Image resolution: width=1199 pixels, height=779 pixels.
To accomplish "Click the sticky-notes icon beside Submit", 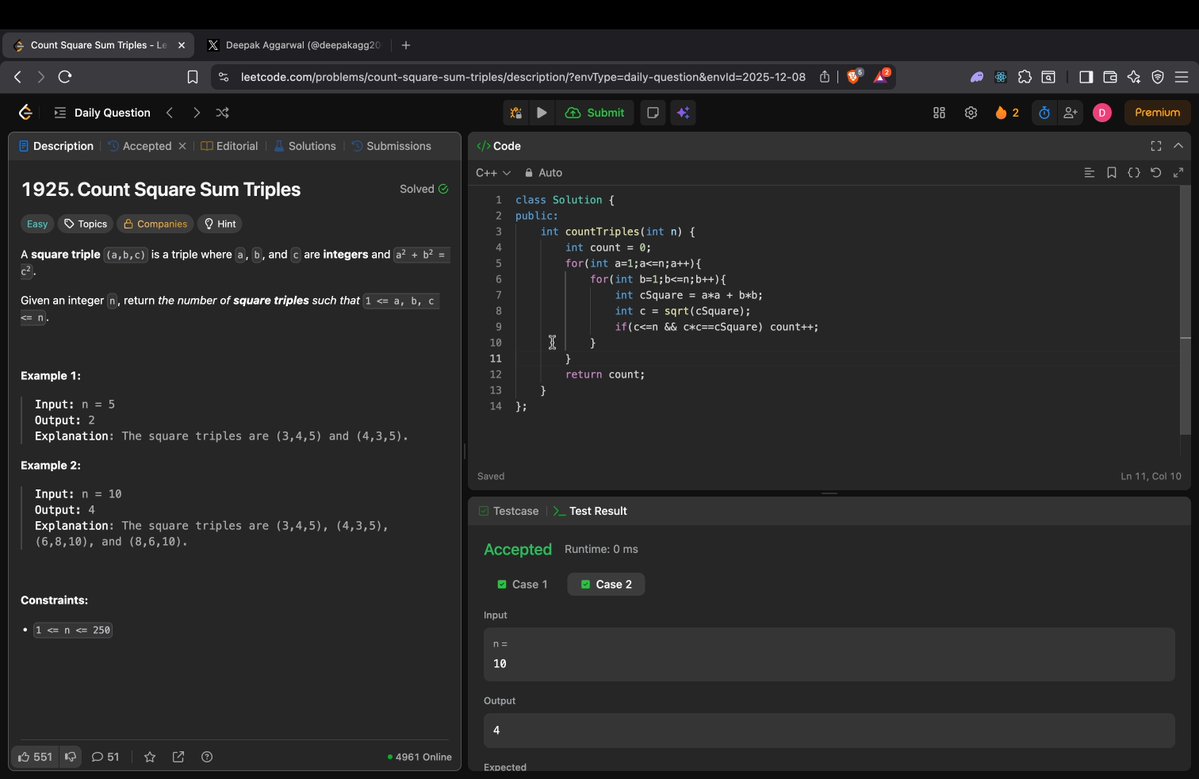I will point(652,112).
